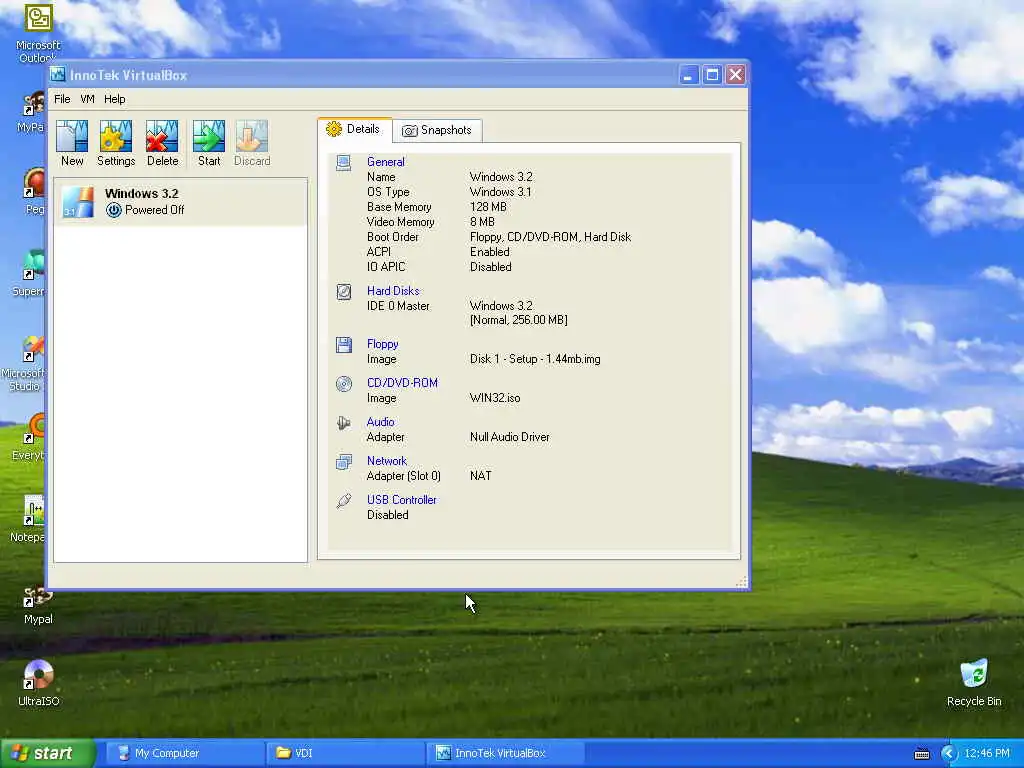This screenshot has width=1024, height=768.
Task: Click the Discard toolbar icon
Action: click(252, 143)
